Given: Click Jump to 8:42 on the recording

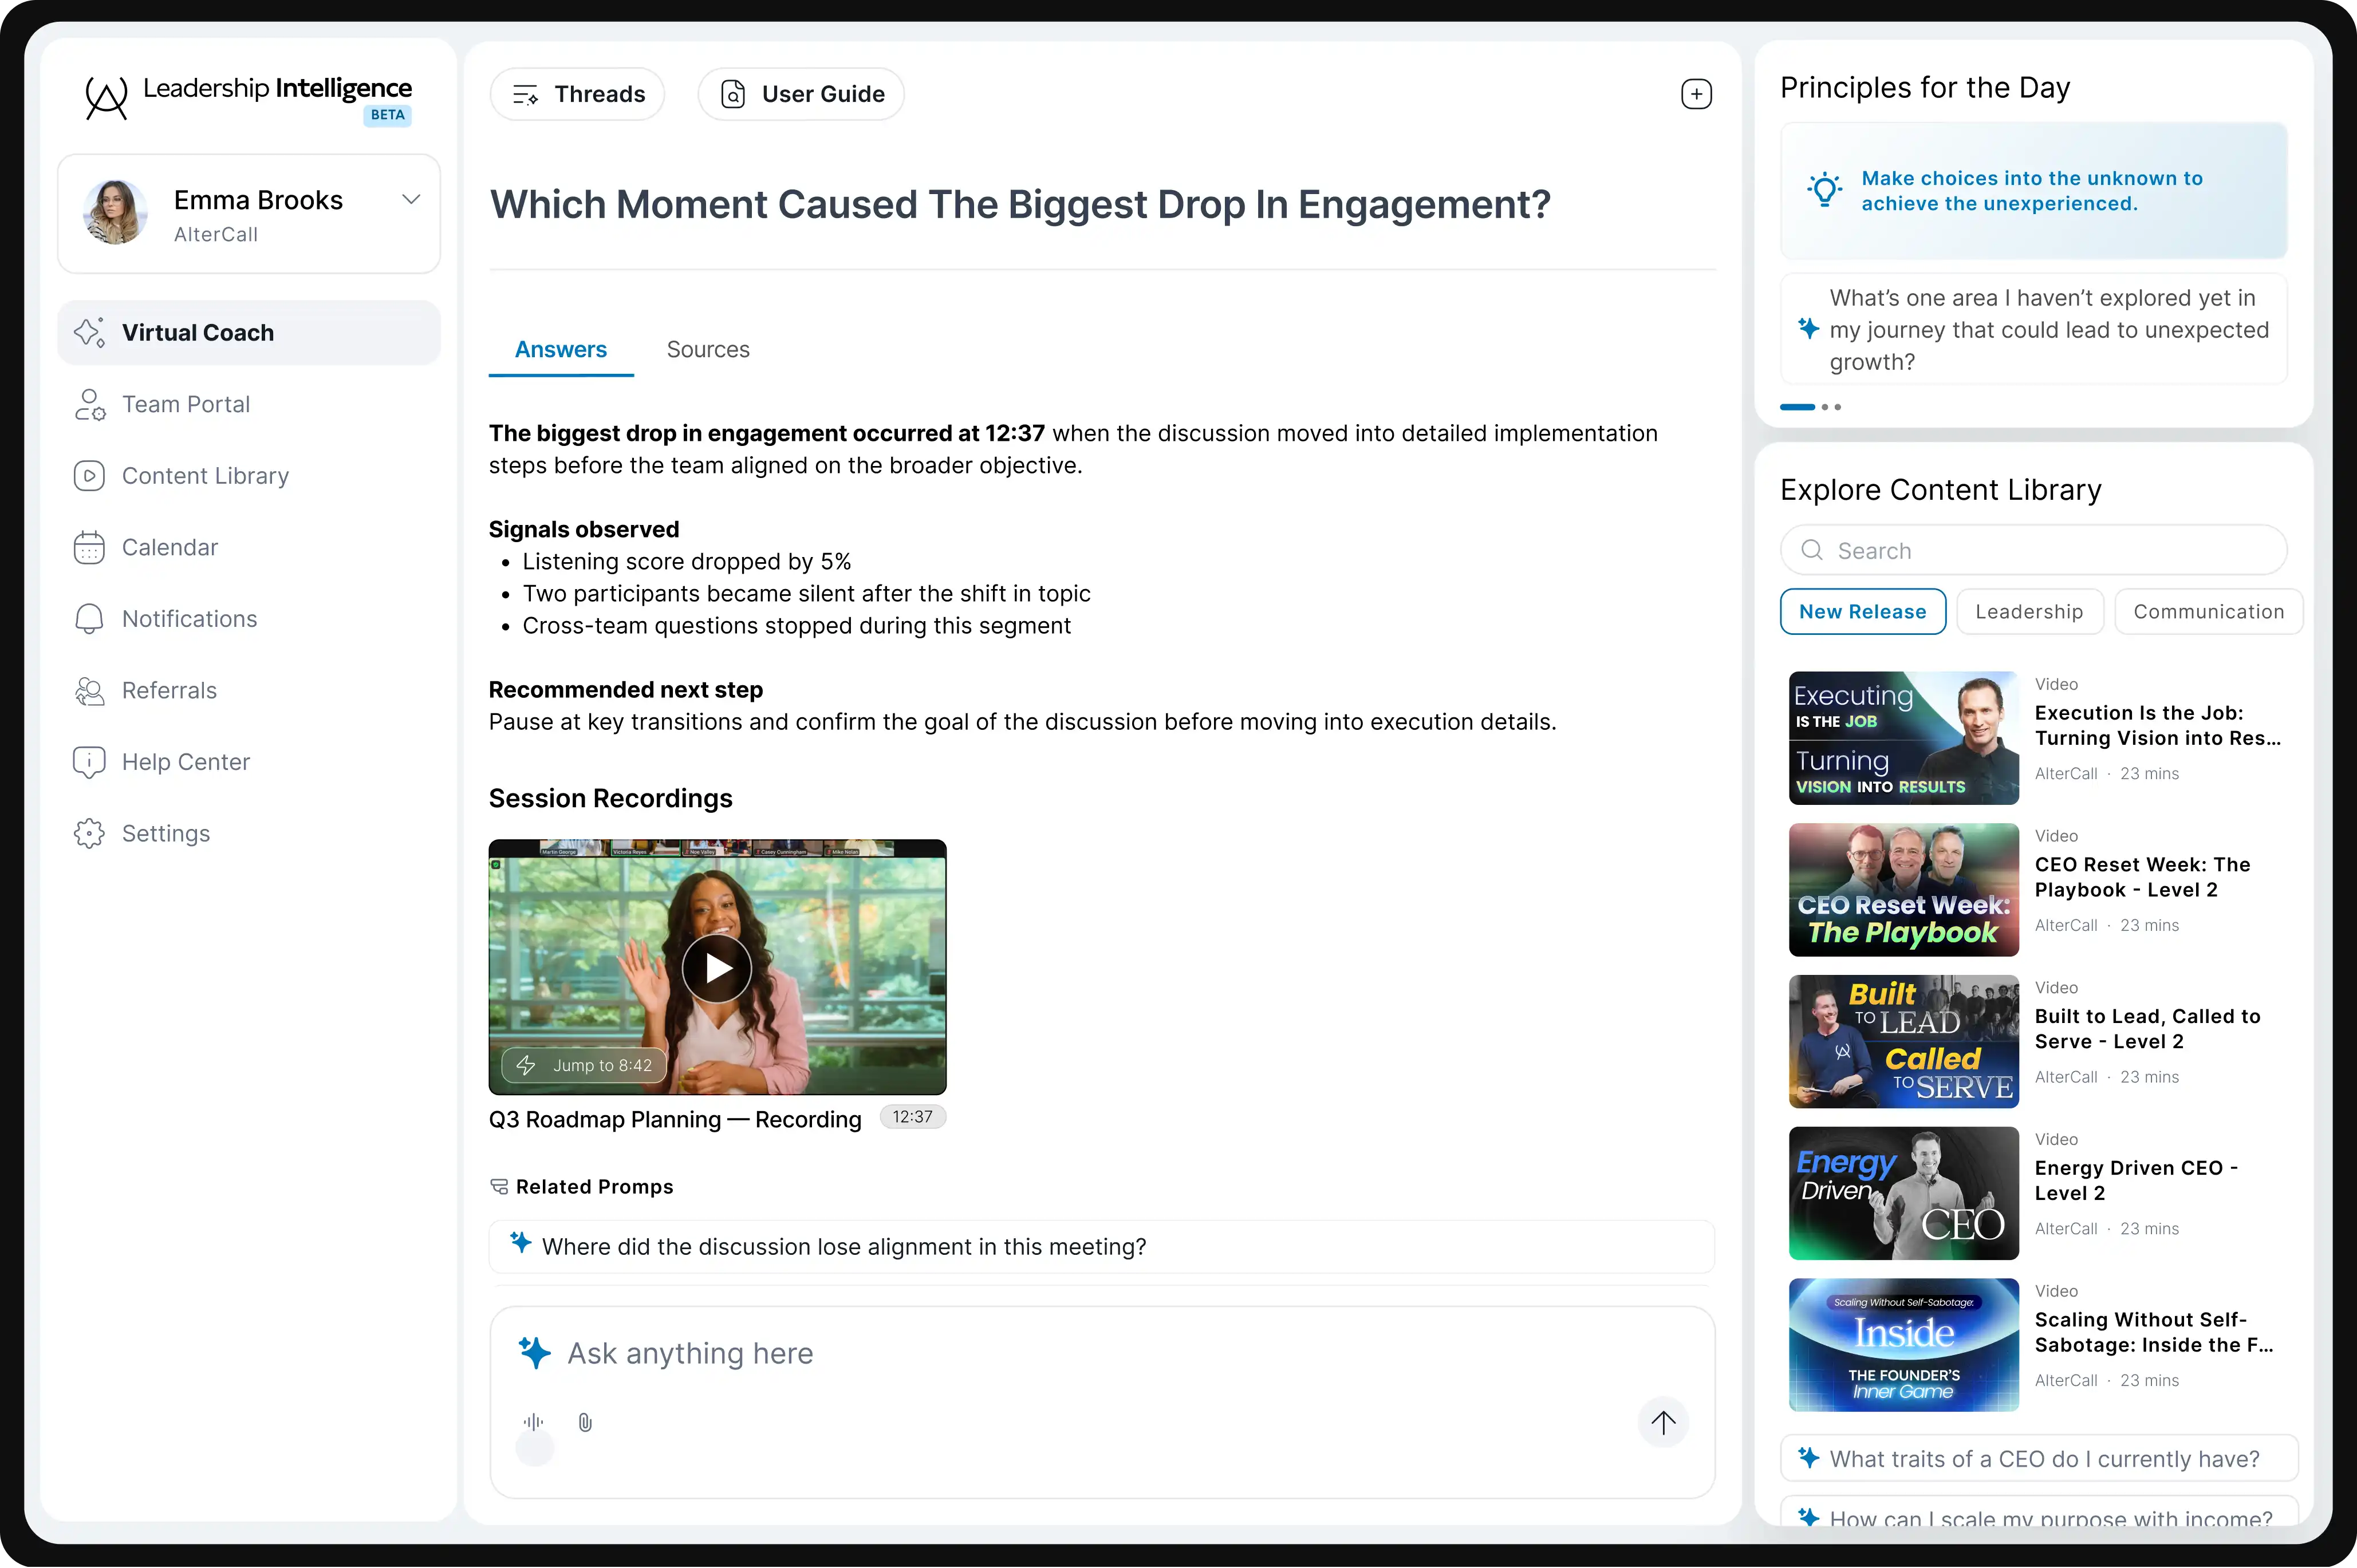Looking at the screenshot, I should 585,1065.
